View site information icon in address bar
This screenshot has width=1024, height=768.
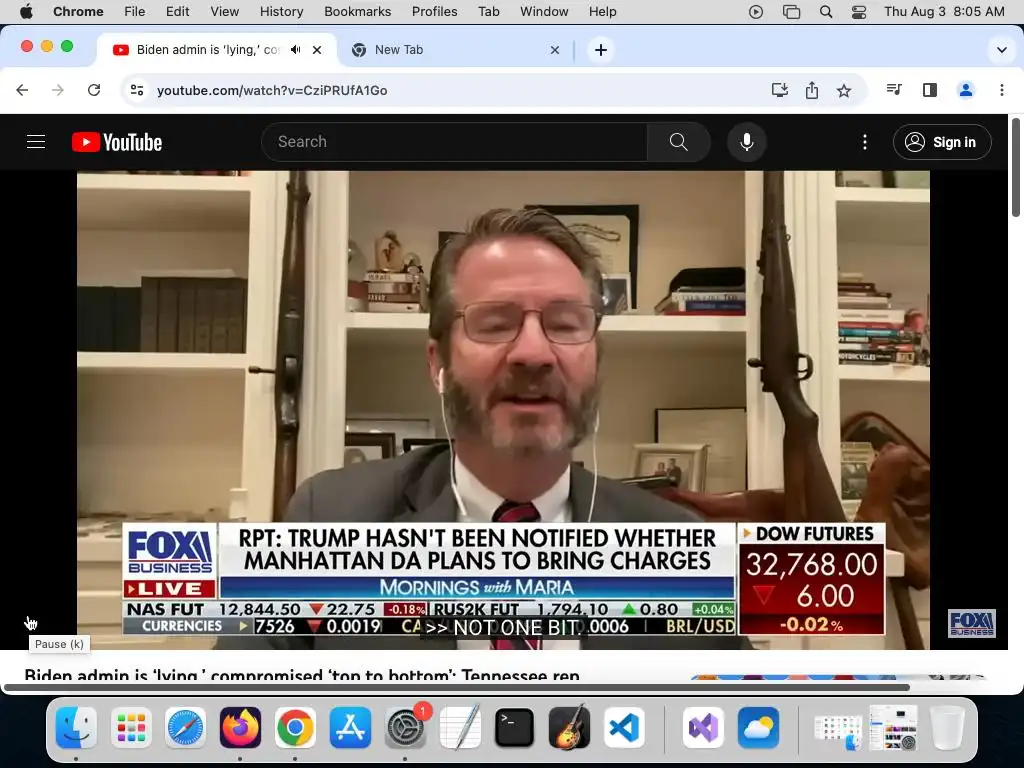136,90
